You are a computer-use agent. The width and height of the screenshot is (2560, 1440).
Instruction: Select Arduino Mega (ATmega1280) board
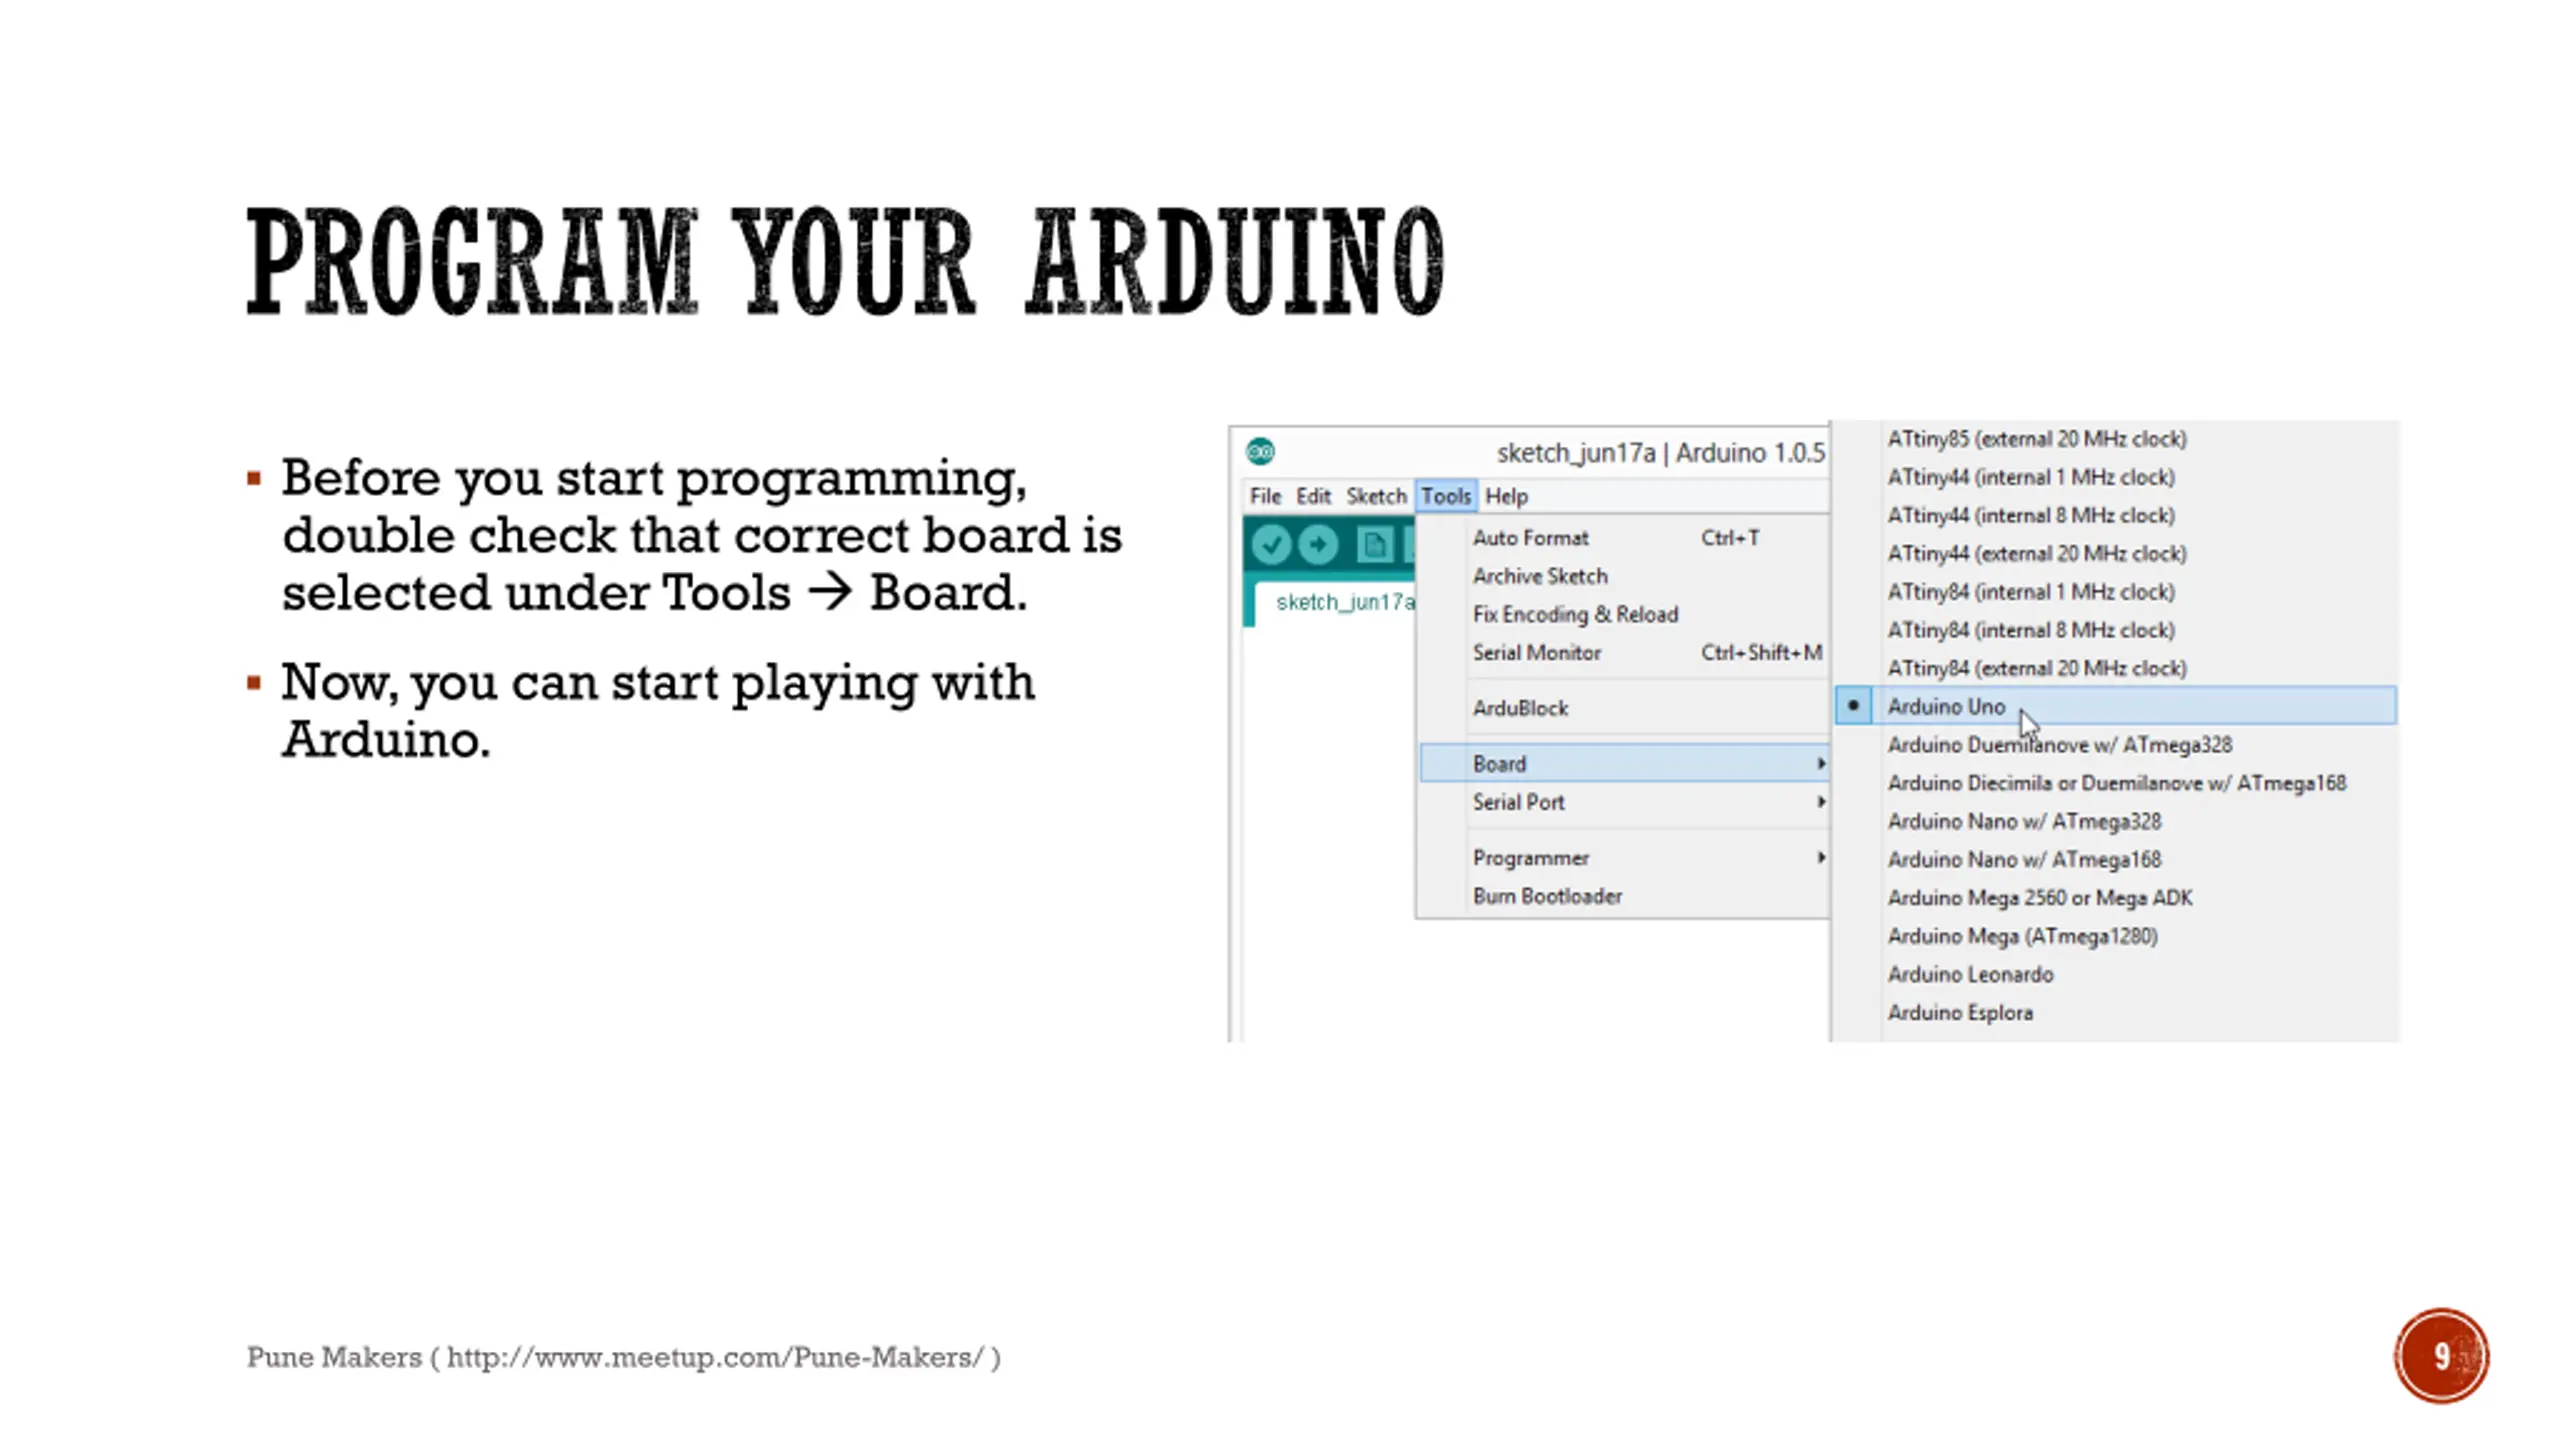pyautogui.click(x=2116, y=936)
